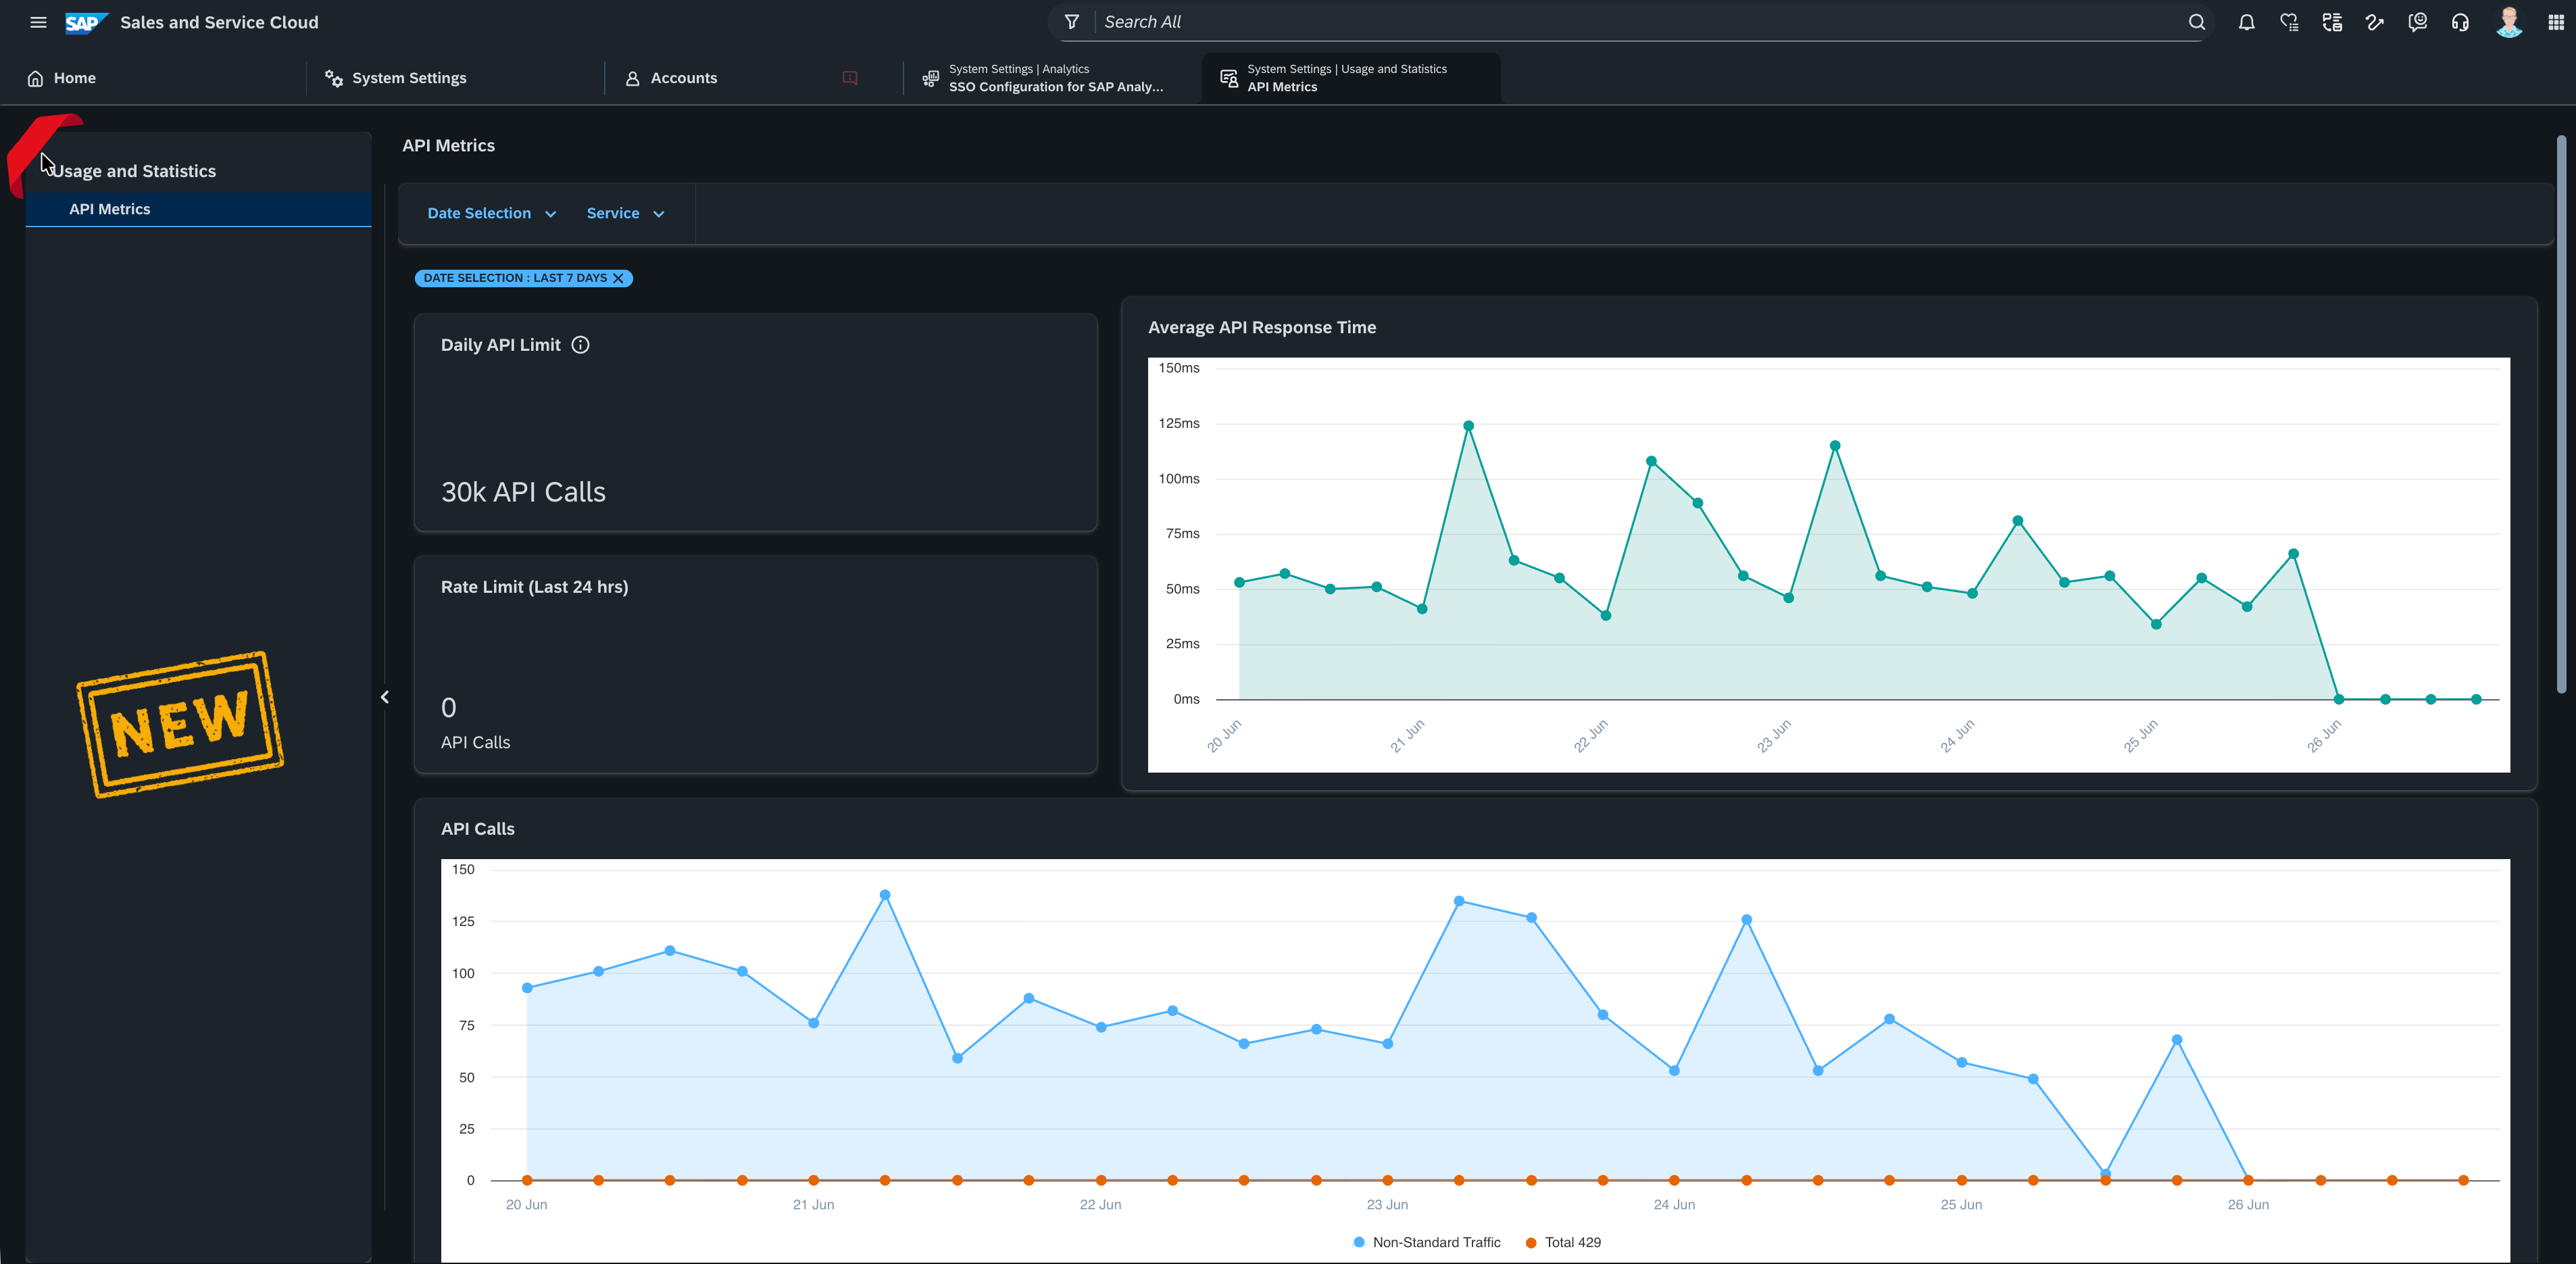Open the headset support icon
Image resolution: width=2576 pixels, height=1264 pixels.
2460,22
